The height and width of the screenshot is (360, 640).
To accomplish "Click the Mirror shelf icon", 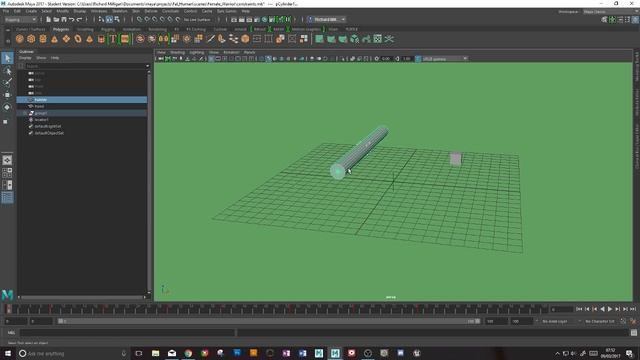I will 163,39.
